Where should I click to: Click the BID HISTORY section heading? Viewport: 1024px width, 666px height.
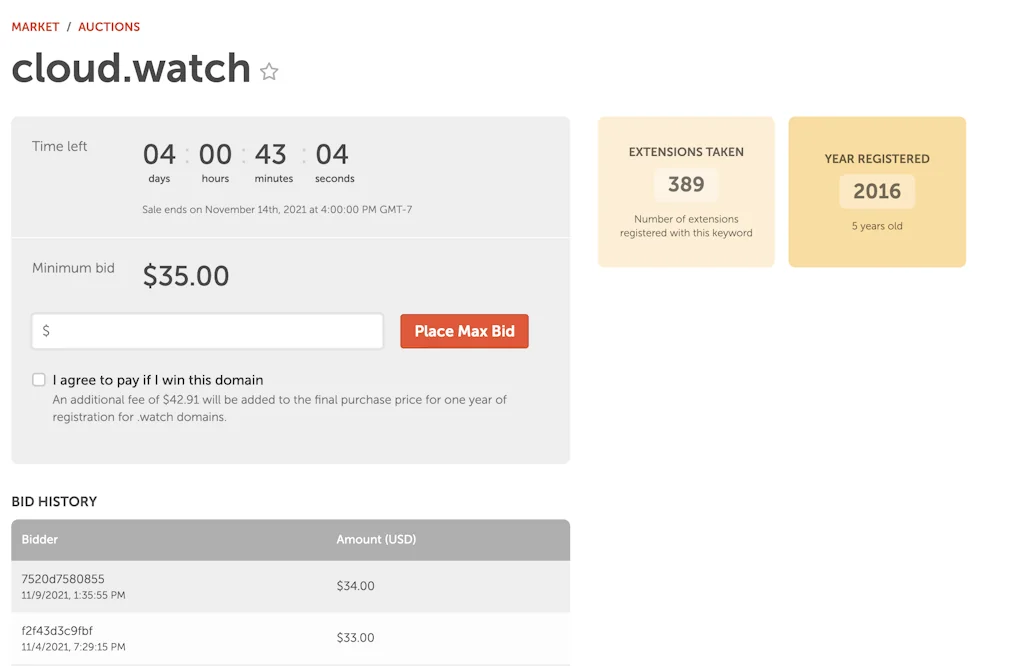(x=55, y=501)
